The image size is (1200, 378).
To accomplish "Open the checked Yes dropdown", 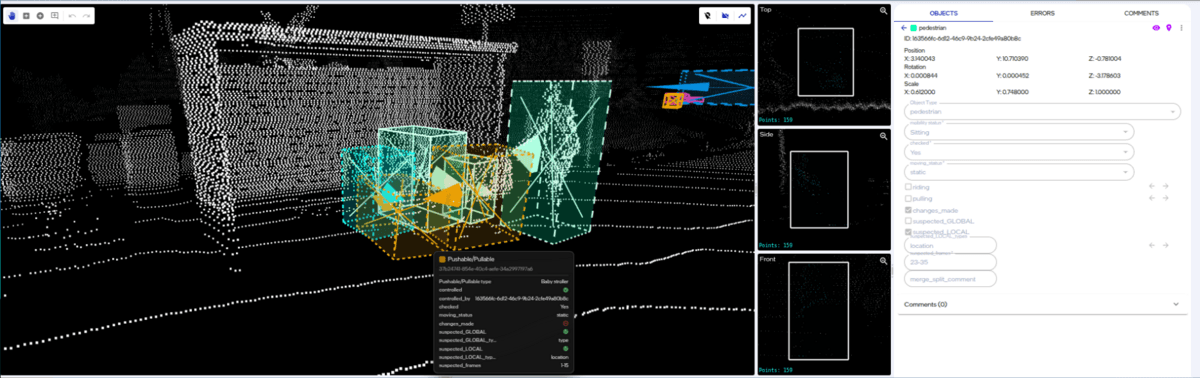I will click(x=1019, y=152).
